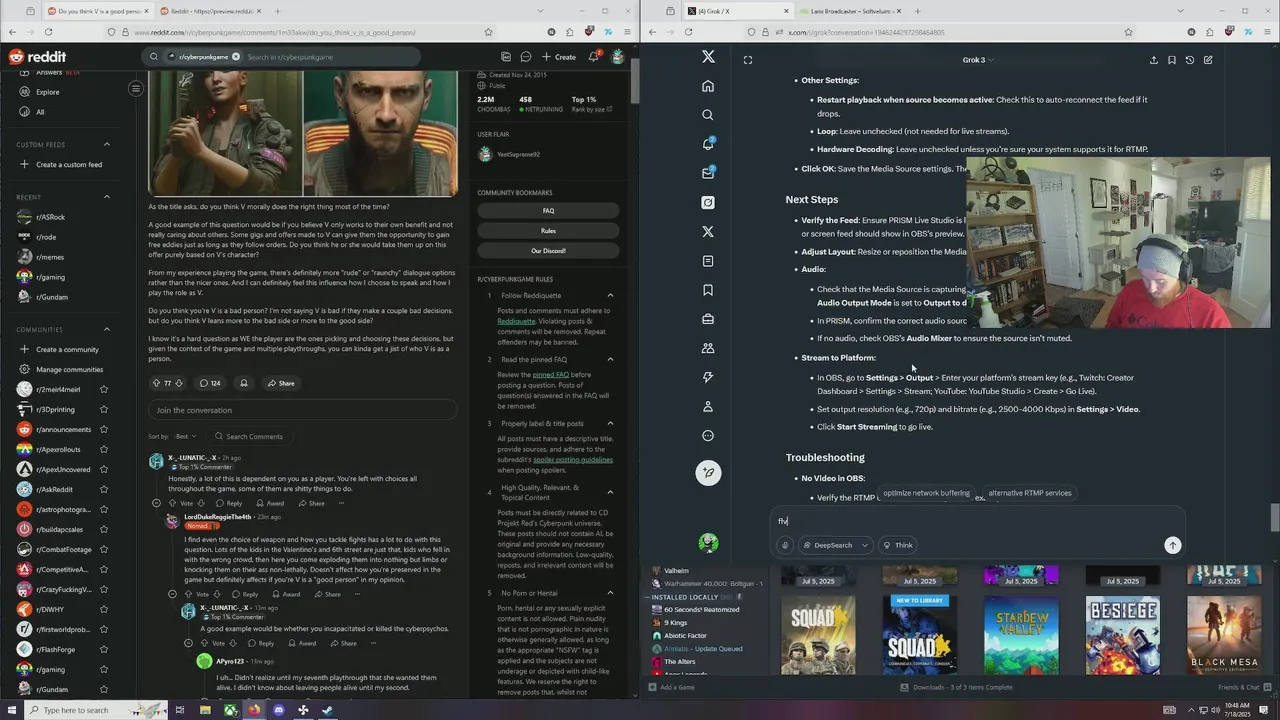Open Reddit notifications bell
This screenshot has width=1280, height=720.
pos(593,57)
